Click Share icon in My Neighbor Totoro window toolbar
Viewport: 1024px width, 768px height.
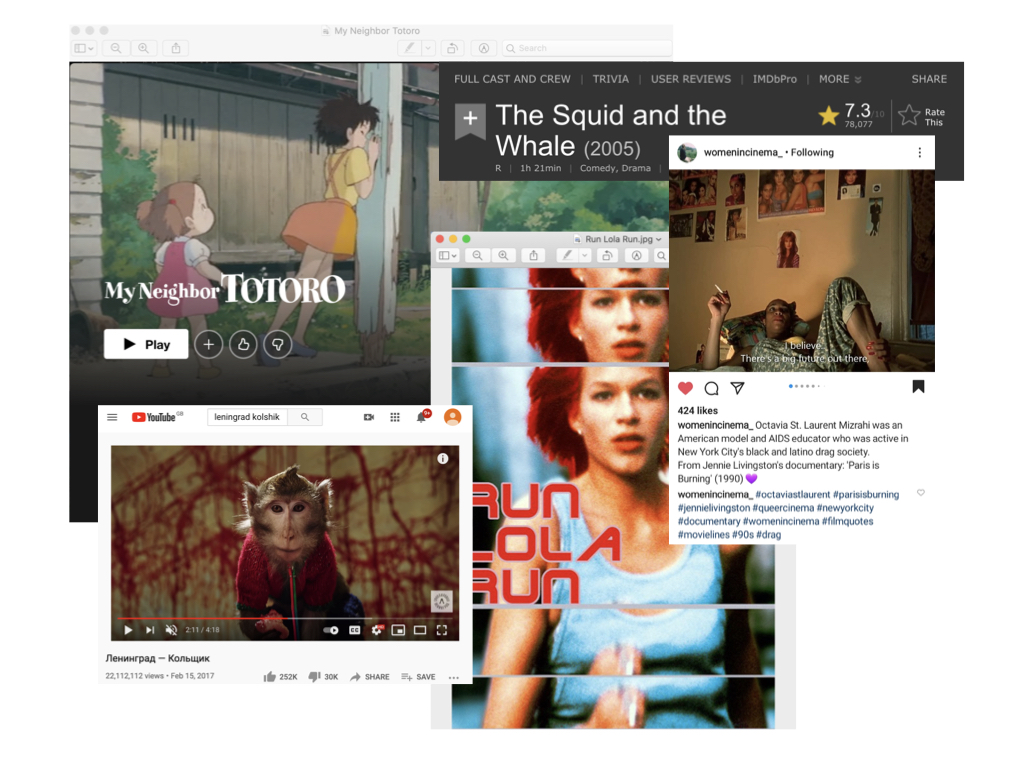pos(176,48)
